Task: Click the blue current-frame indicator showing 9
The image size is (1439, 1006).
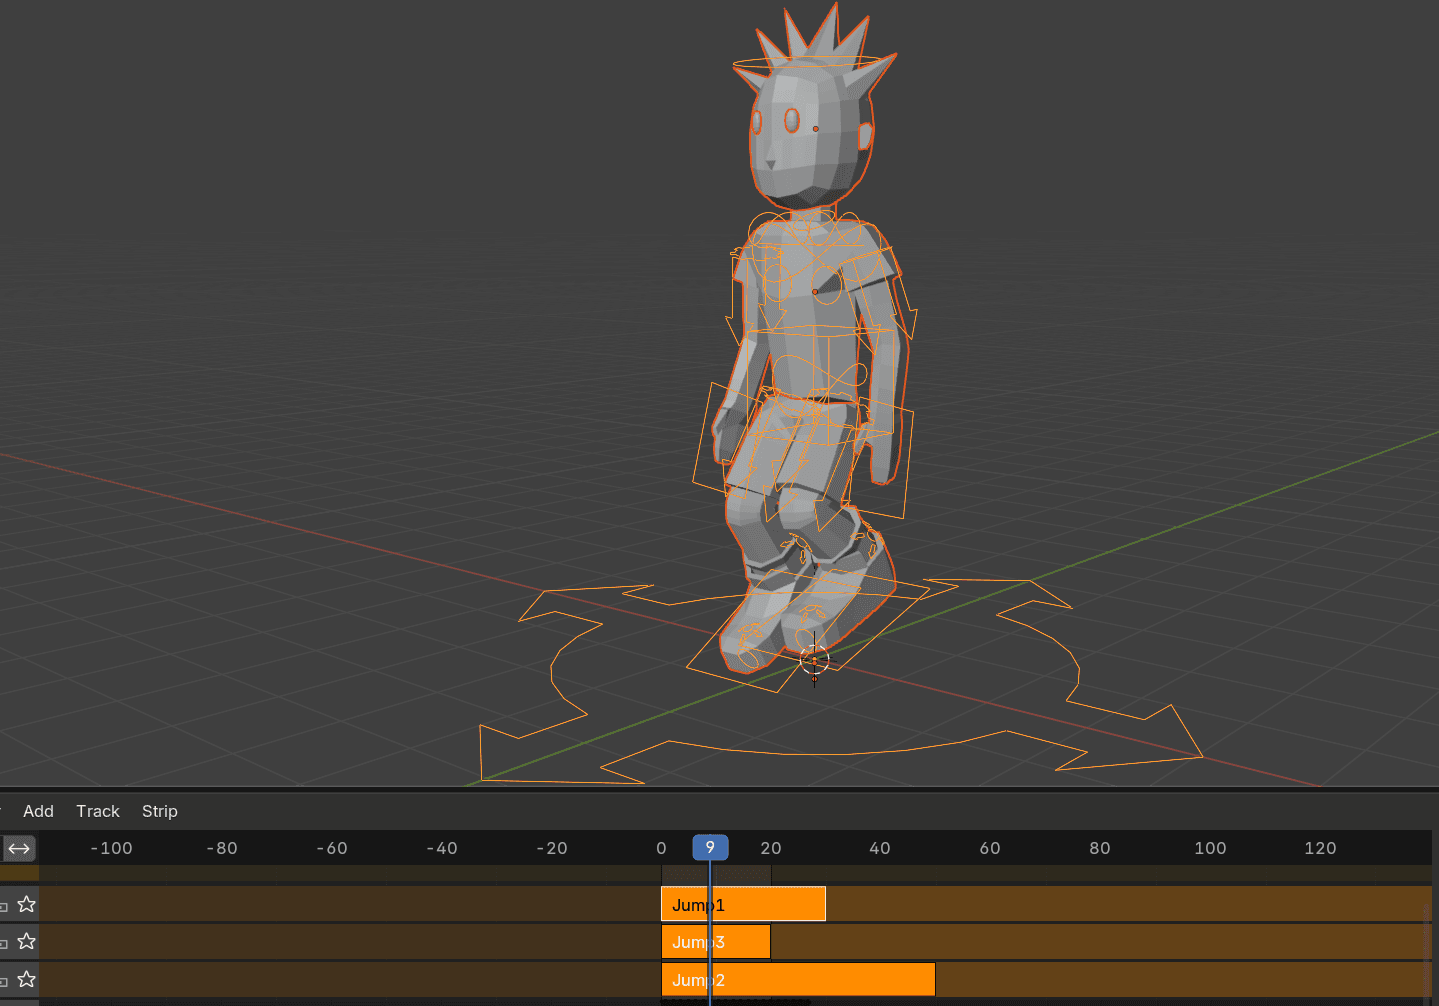Action: (711, 846)
